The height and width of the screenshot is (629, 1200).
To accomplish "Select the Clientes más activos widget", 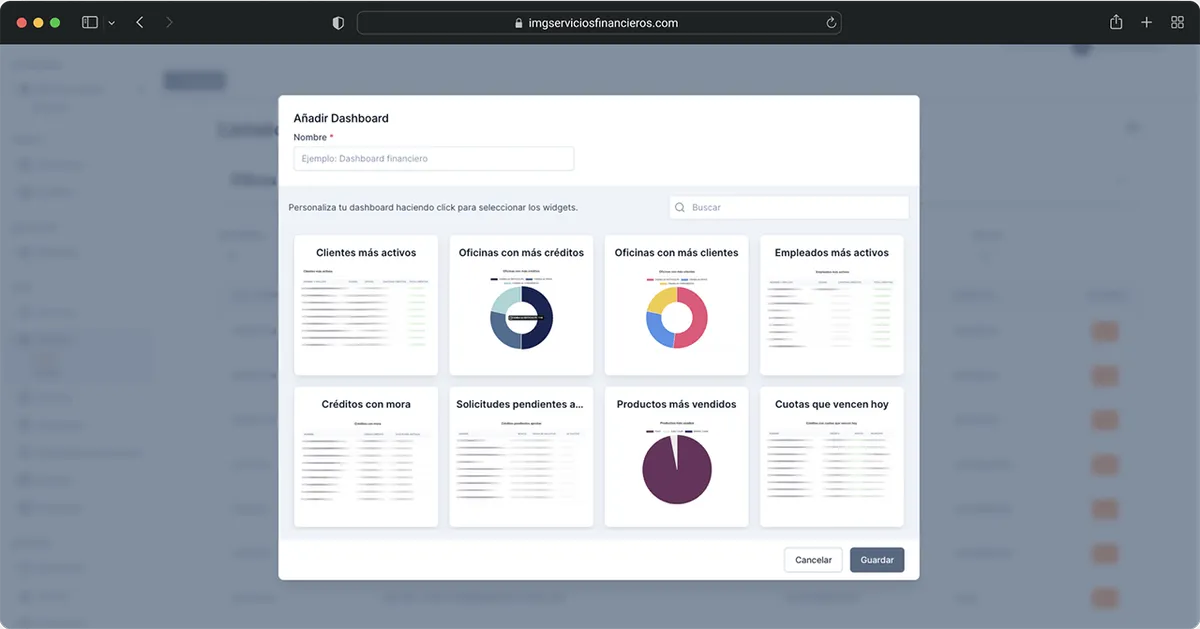I will tap(366, 305).
